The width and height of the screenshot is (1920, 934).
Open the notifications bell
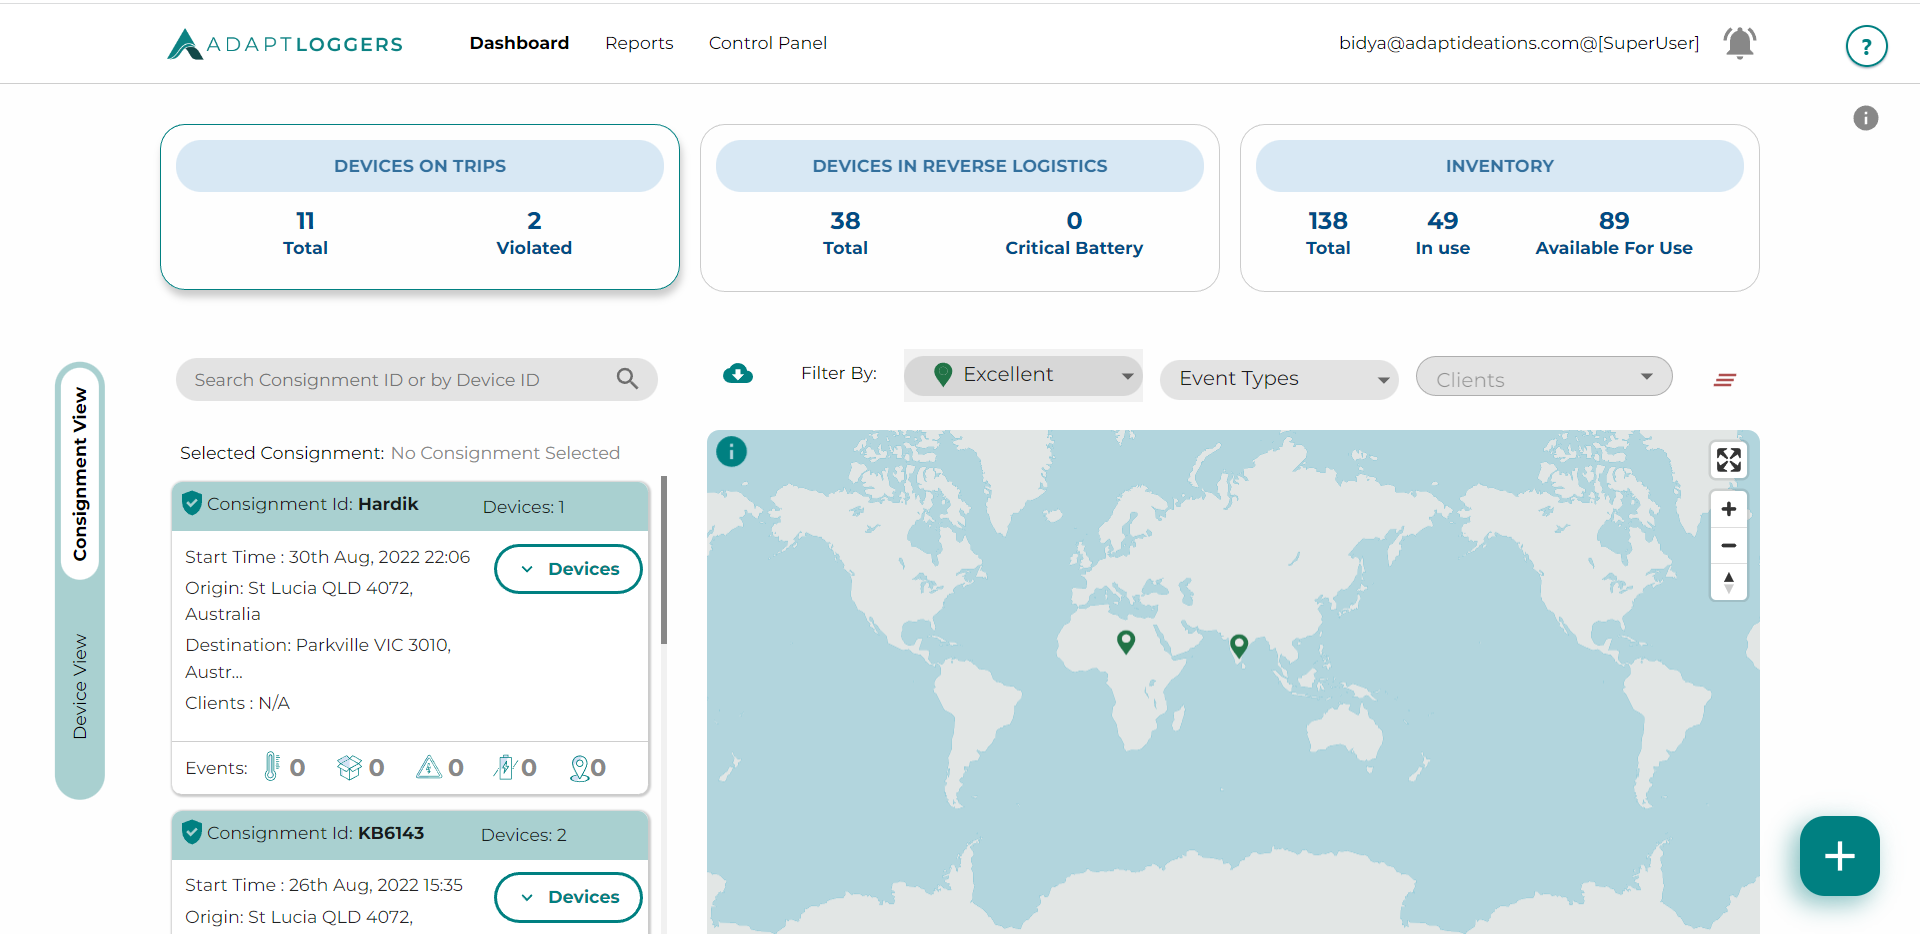pyautogui.click(x=1740, y=43)
